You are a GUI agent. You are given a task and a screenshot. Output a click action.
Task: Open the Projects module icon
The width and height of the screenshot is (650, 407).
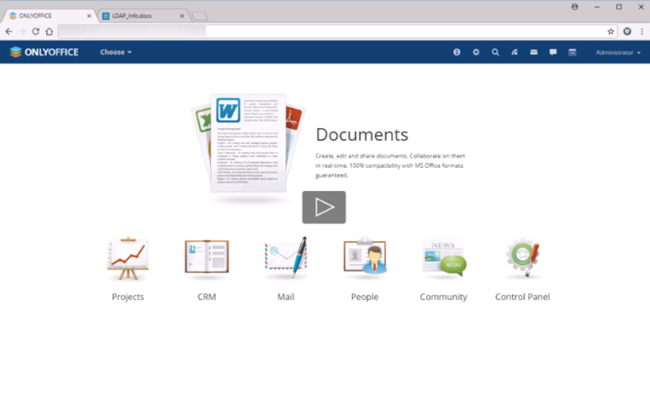pyautogui.click(x=128, y=259)
